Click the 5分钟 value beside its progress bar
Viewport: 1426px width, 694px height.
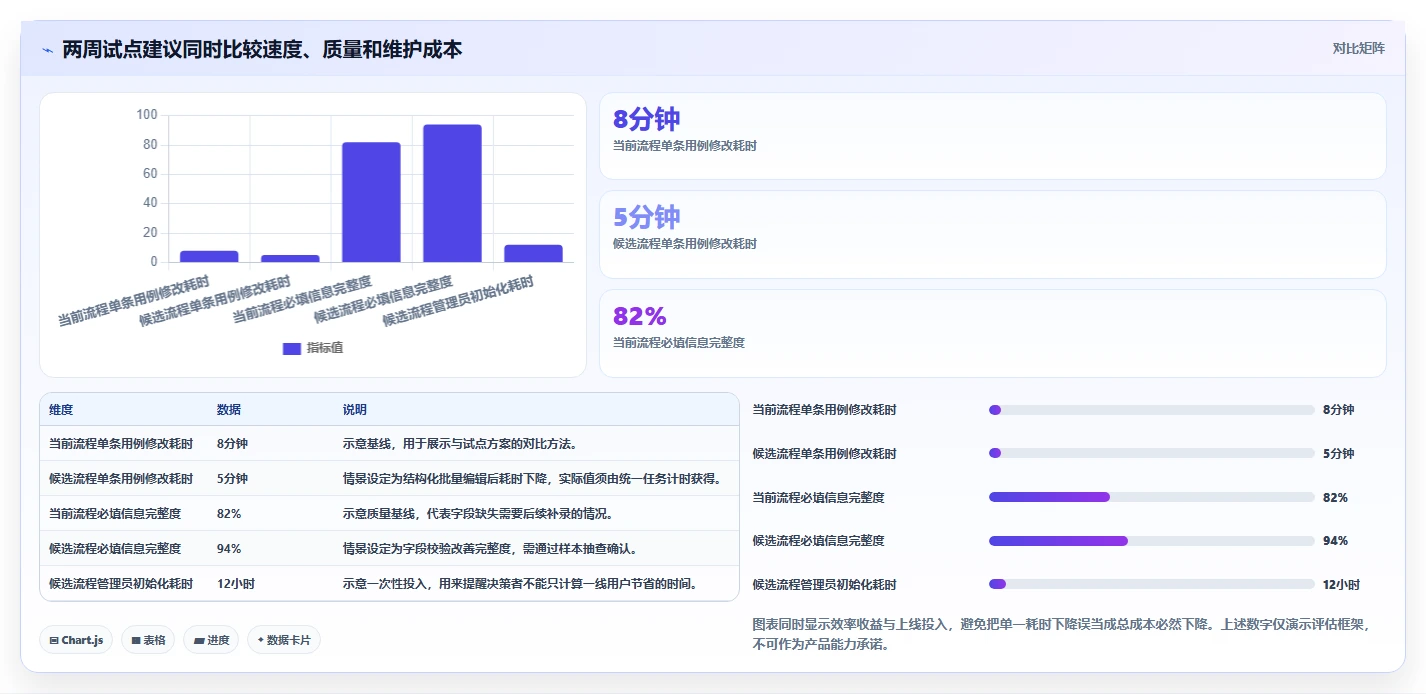coord(1338,453)
